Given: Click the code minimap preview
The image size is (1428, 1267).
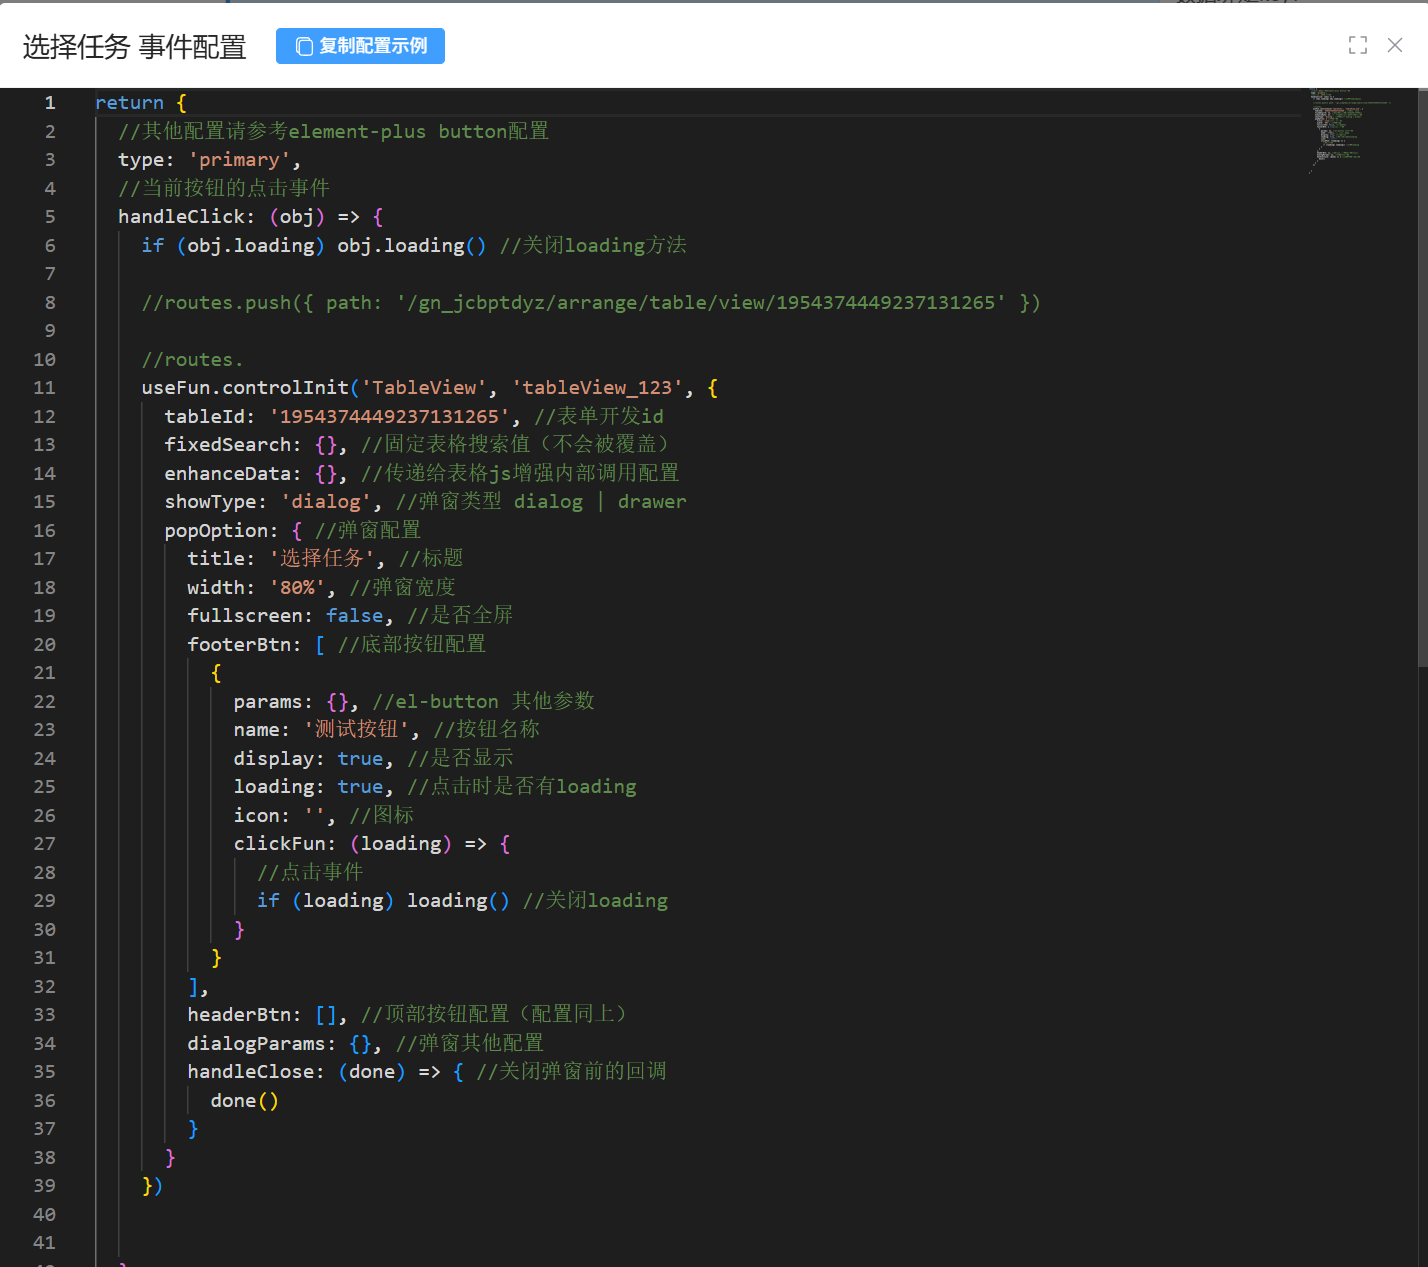Looking at the screenshot, I should pos(1351,131).
